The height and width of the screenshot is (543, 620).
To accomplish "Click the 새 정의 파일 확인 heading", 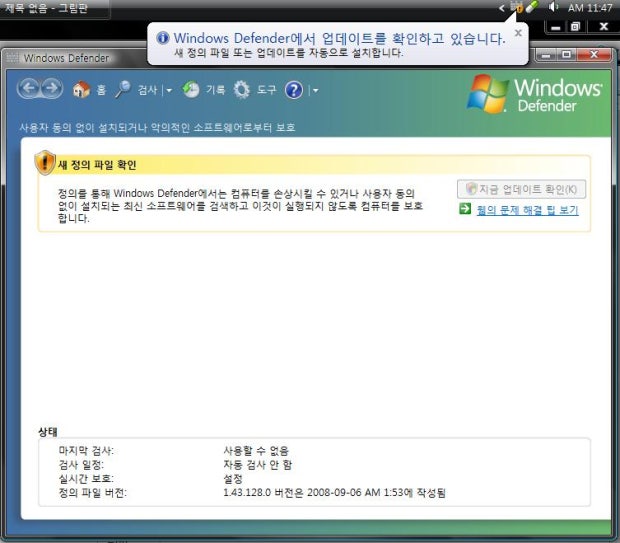I will (97, 165).
